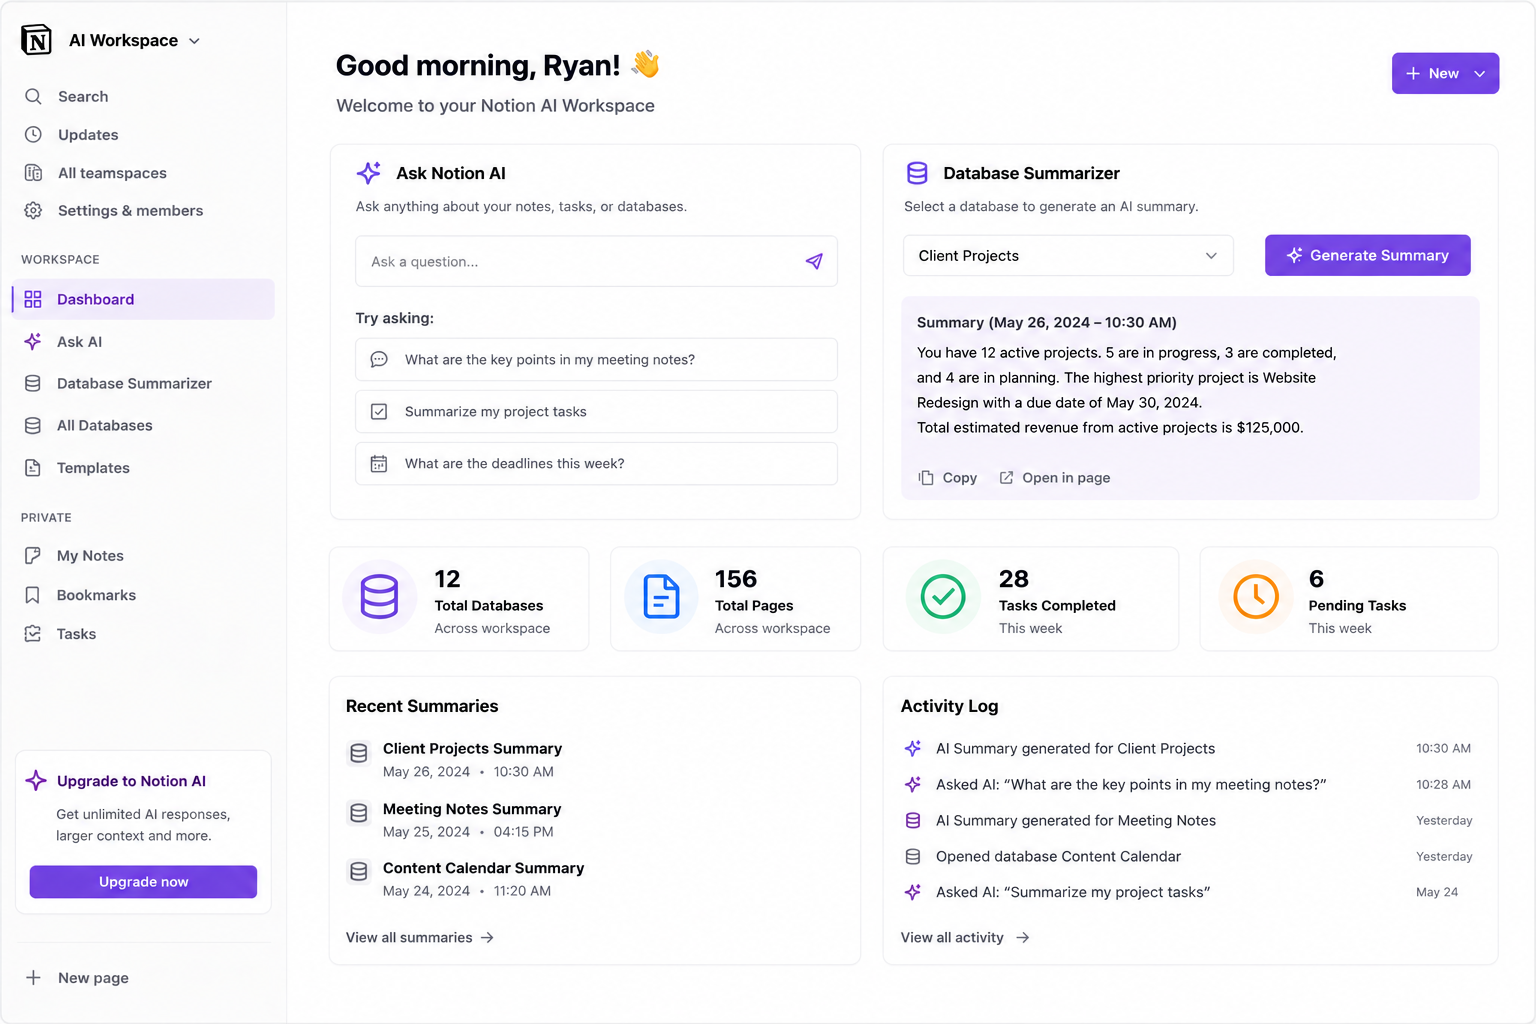
Task: Click the Upgrade to Notion AI sparkle icon
Action: tap(36, 781)
